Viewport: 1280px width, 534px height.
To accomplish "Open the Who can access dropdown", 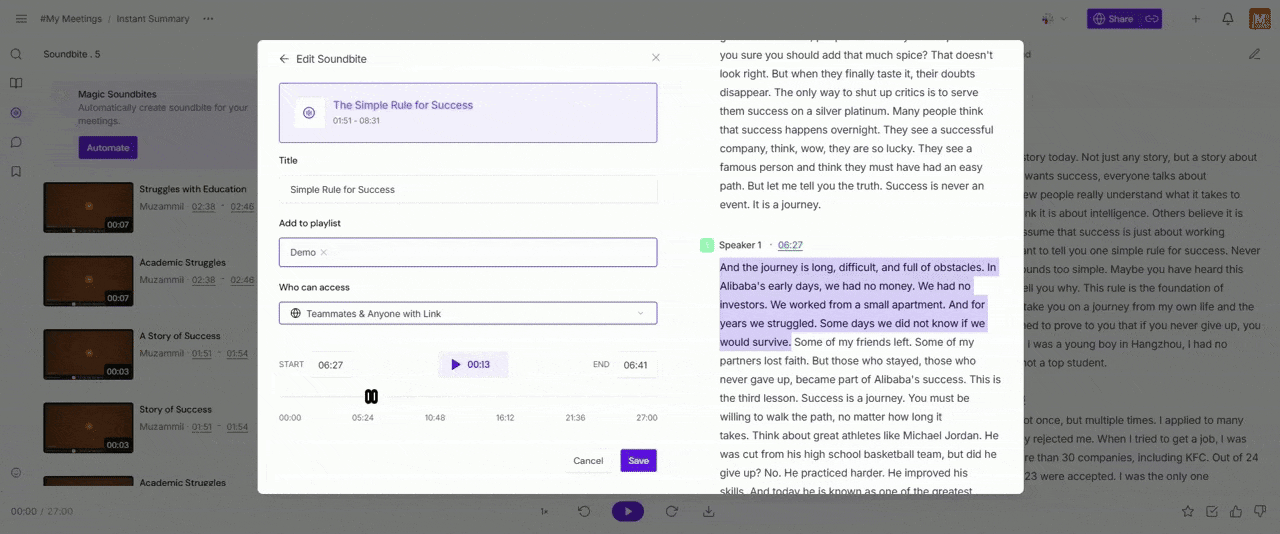I will 468,313.
